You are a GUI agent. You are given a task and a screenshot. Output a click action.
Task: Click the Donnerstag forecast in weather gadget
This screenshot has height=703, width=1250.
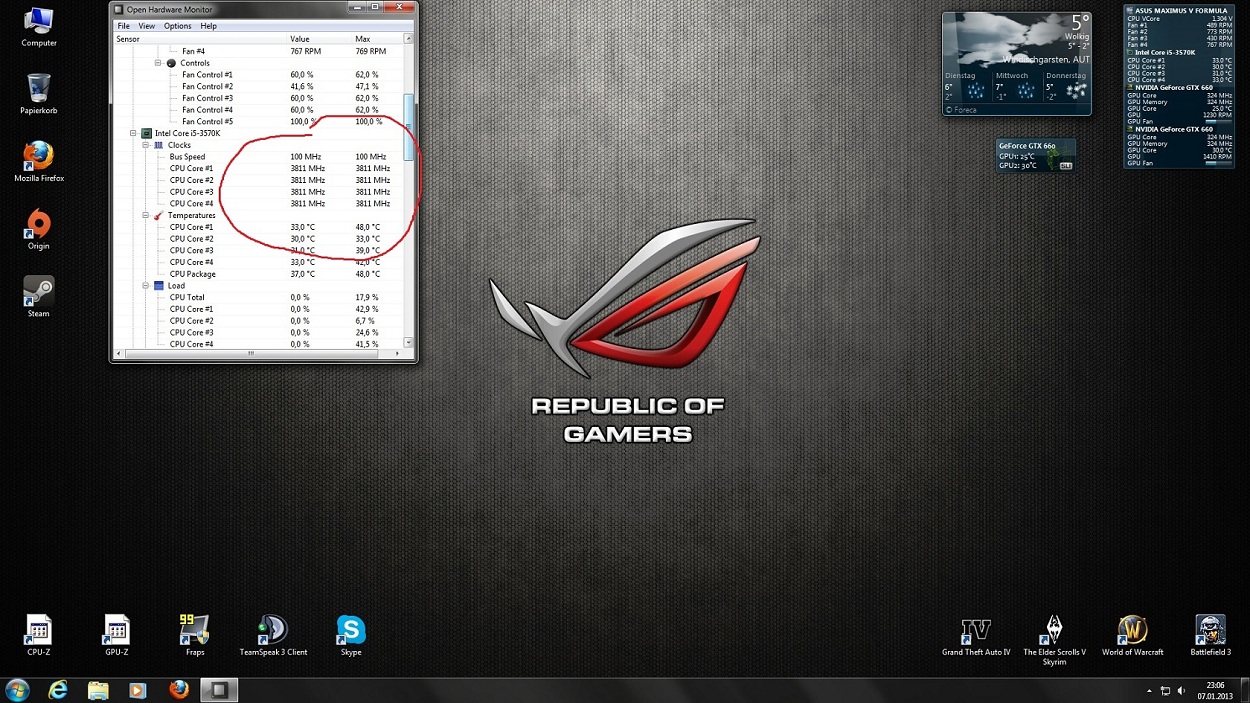(x=1066, y=87)
